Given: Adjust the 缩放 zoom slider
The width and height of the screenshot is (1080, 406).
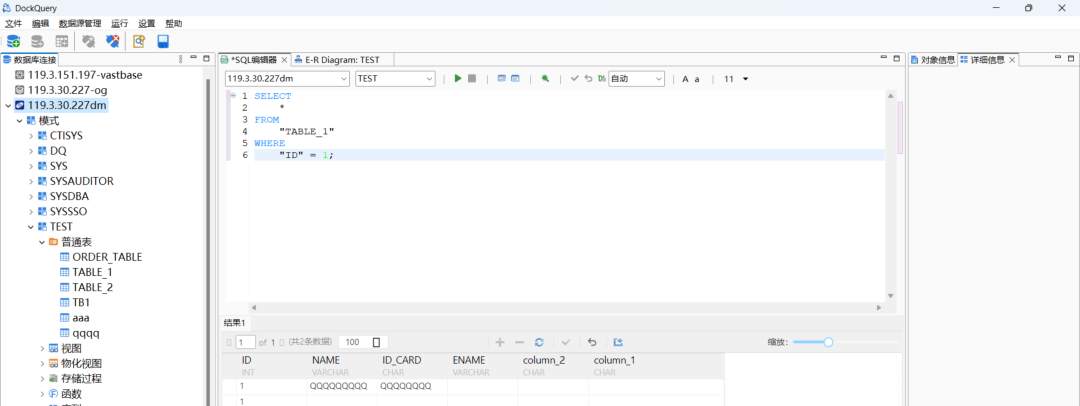Looking at the screenshot, I should (x=828, y=342).
